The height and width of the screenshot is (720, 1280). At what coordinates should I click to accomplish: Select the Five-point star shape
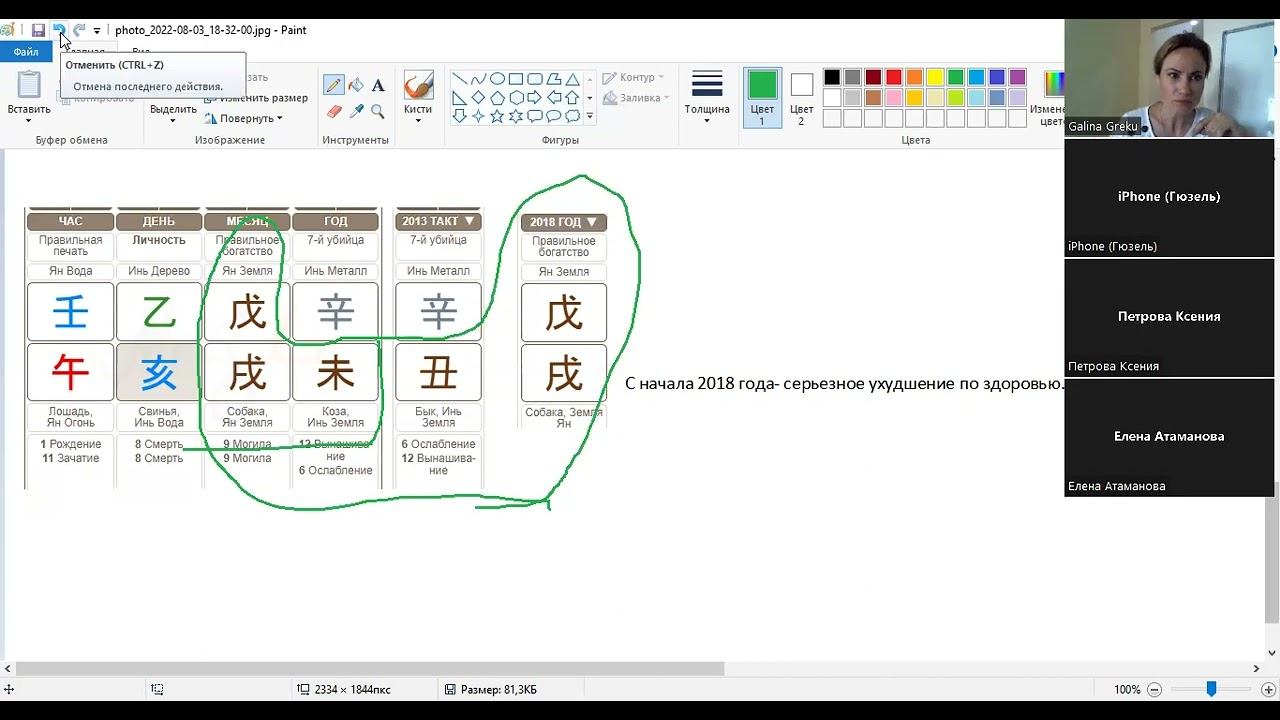[497, 116]
